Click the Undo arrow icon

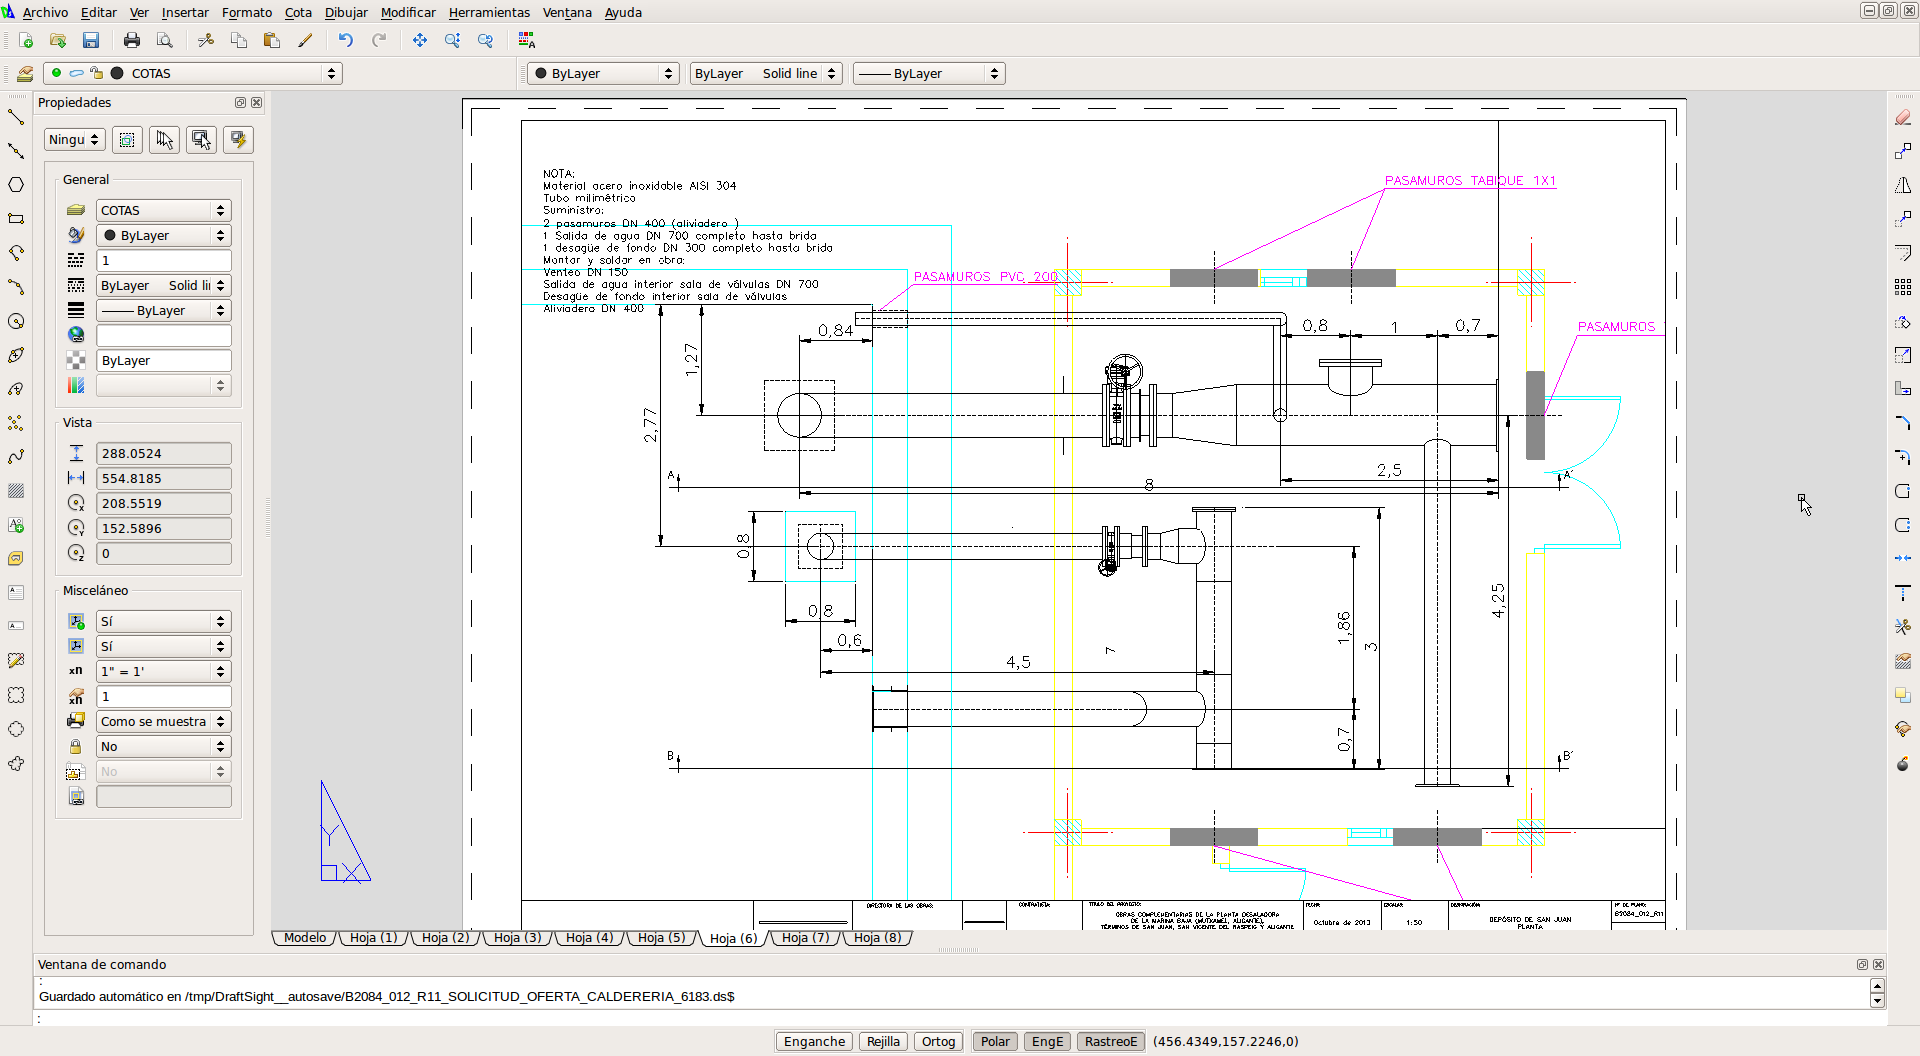346,40
